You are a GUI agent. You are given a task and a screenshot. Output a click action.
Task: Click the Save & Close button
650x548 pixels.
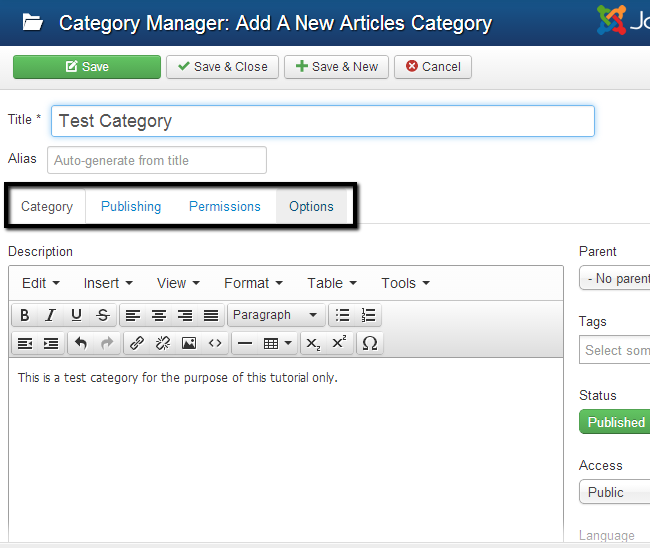pyautogui.click(x=222, y=67)
